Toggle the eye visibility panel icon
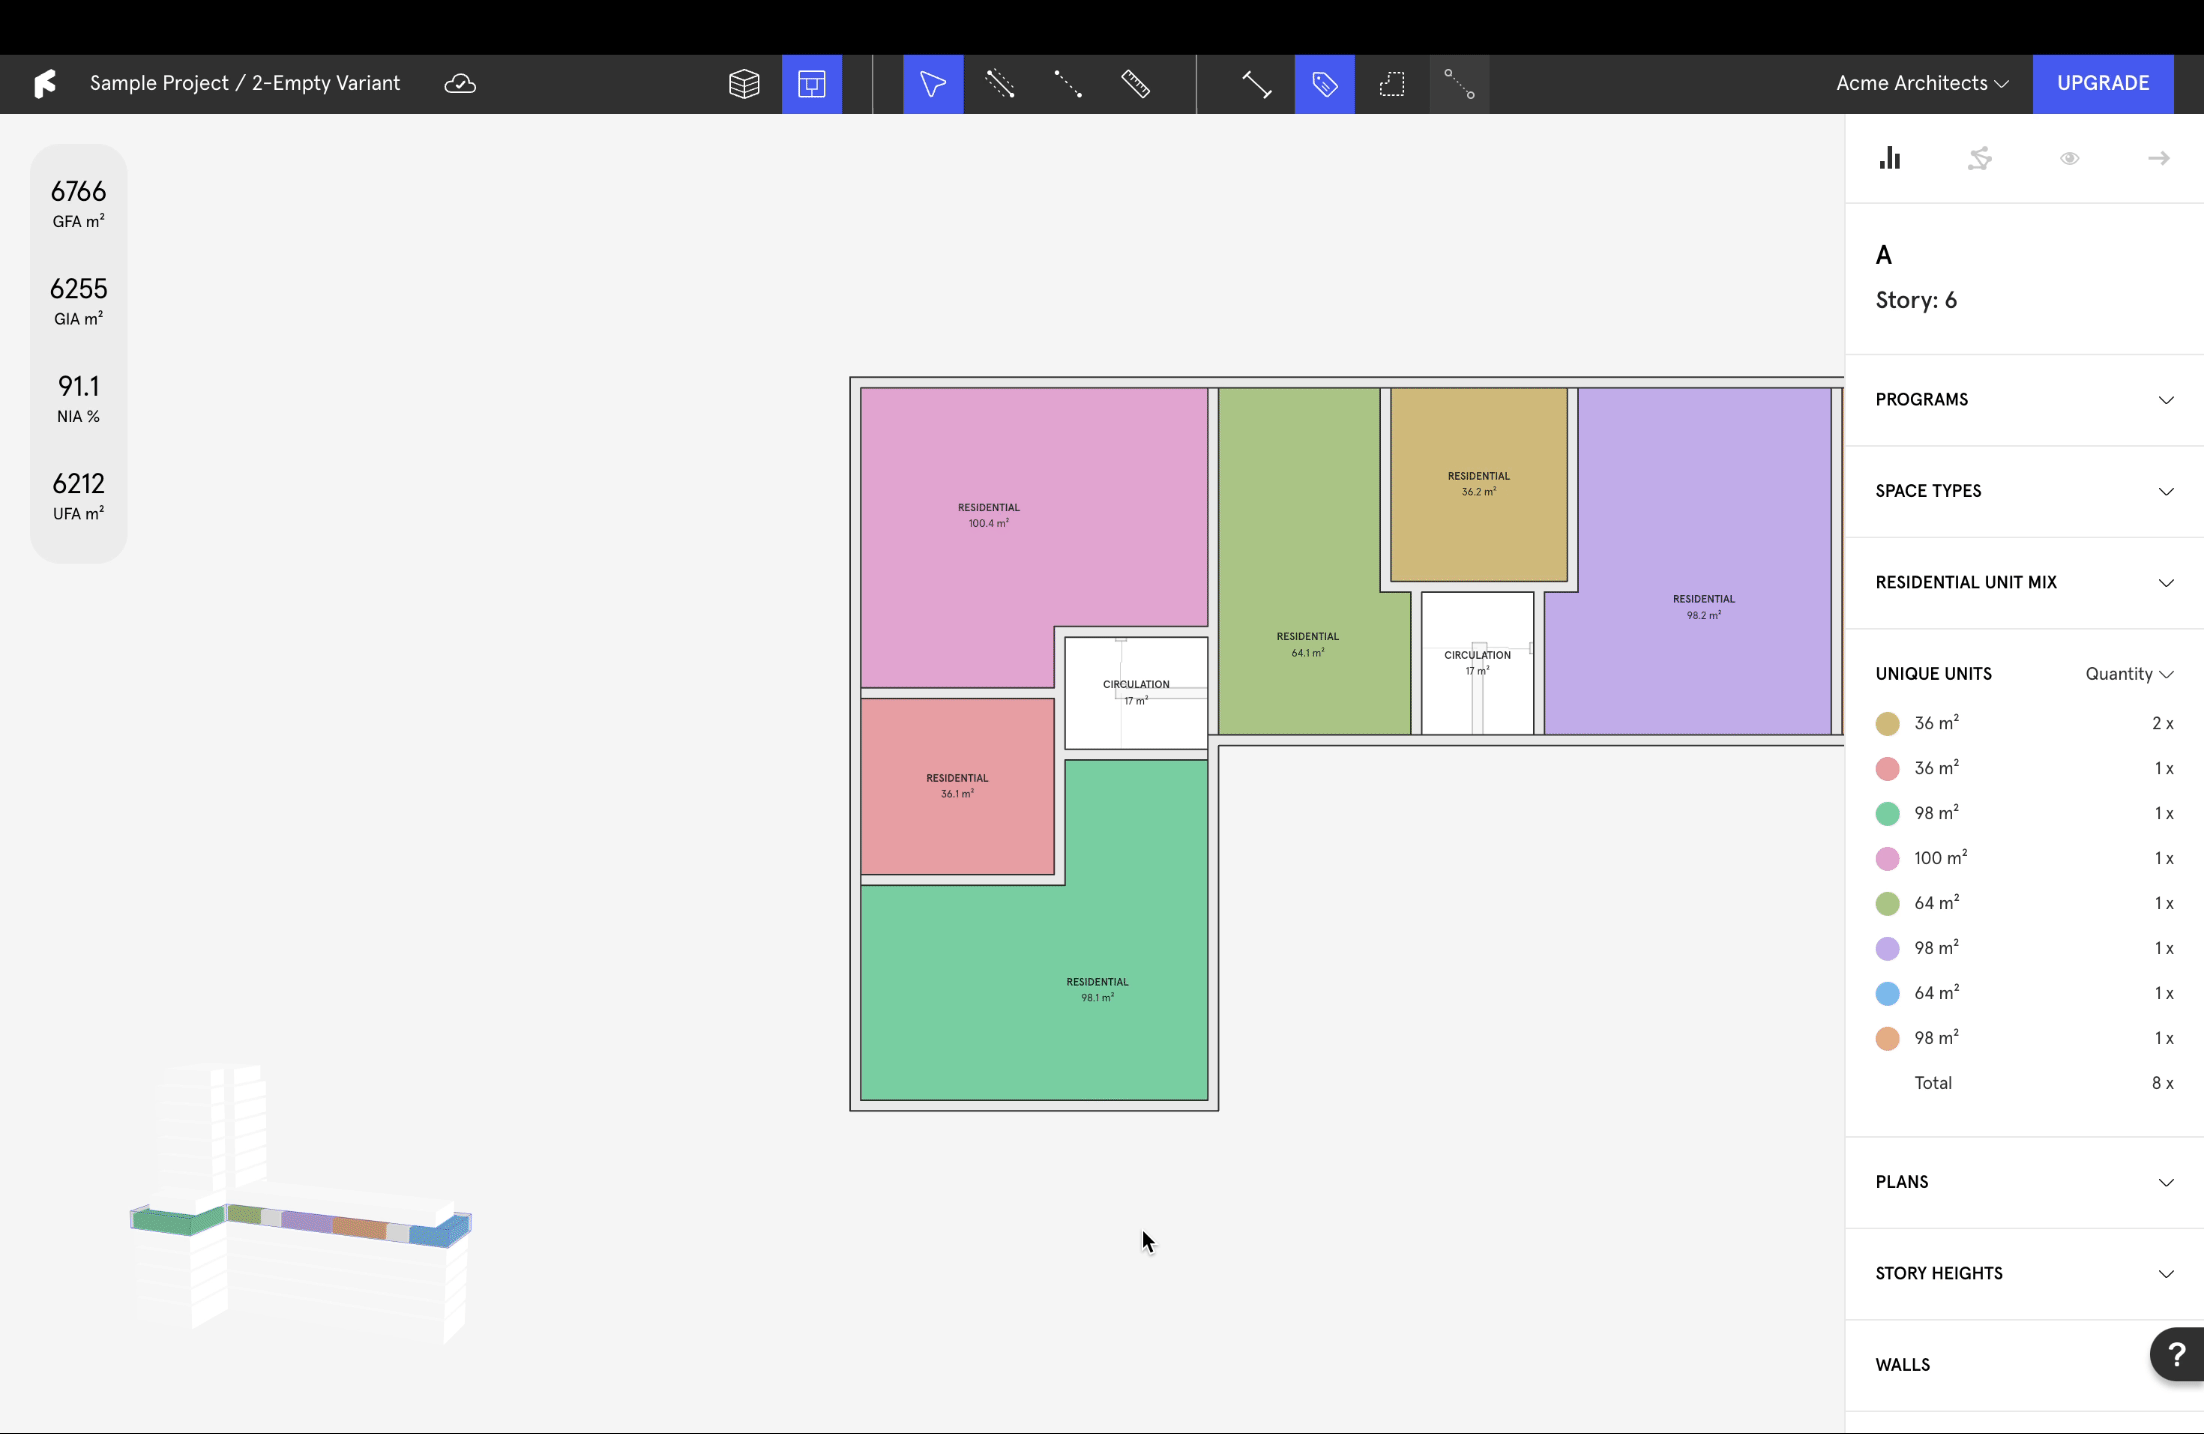Screen dimensions: 2204x1434 [2069, 158]
